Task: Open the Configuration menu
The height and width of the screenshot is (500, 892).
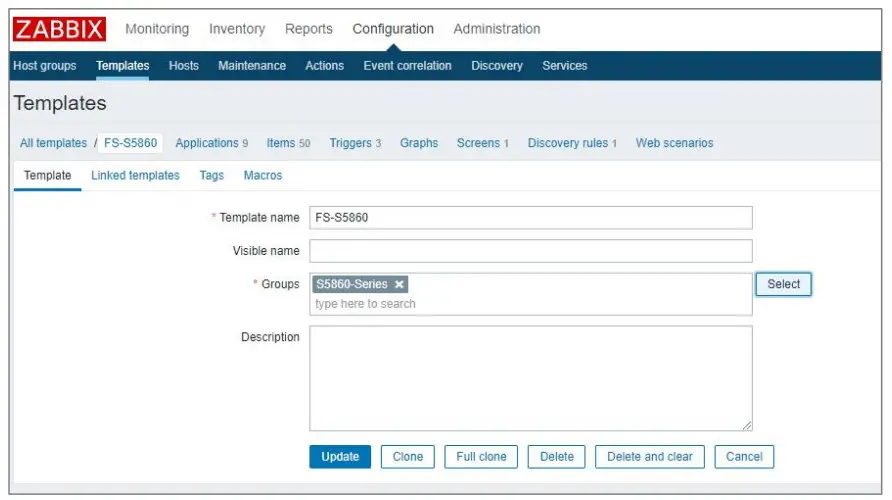Action: (x=393, y=29)
